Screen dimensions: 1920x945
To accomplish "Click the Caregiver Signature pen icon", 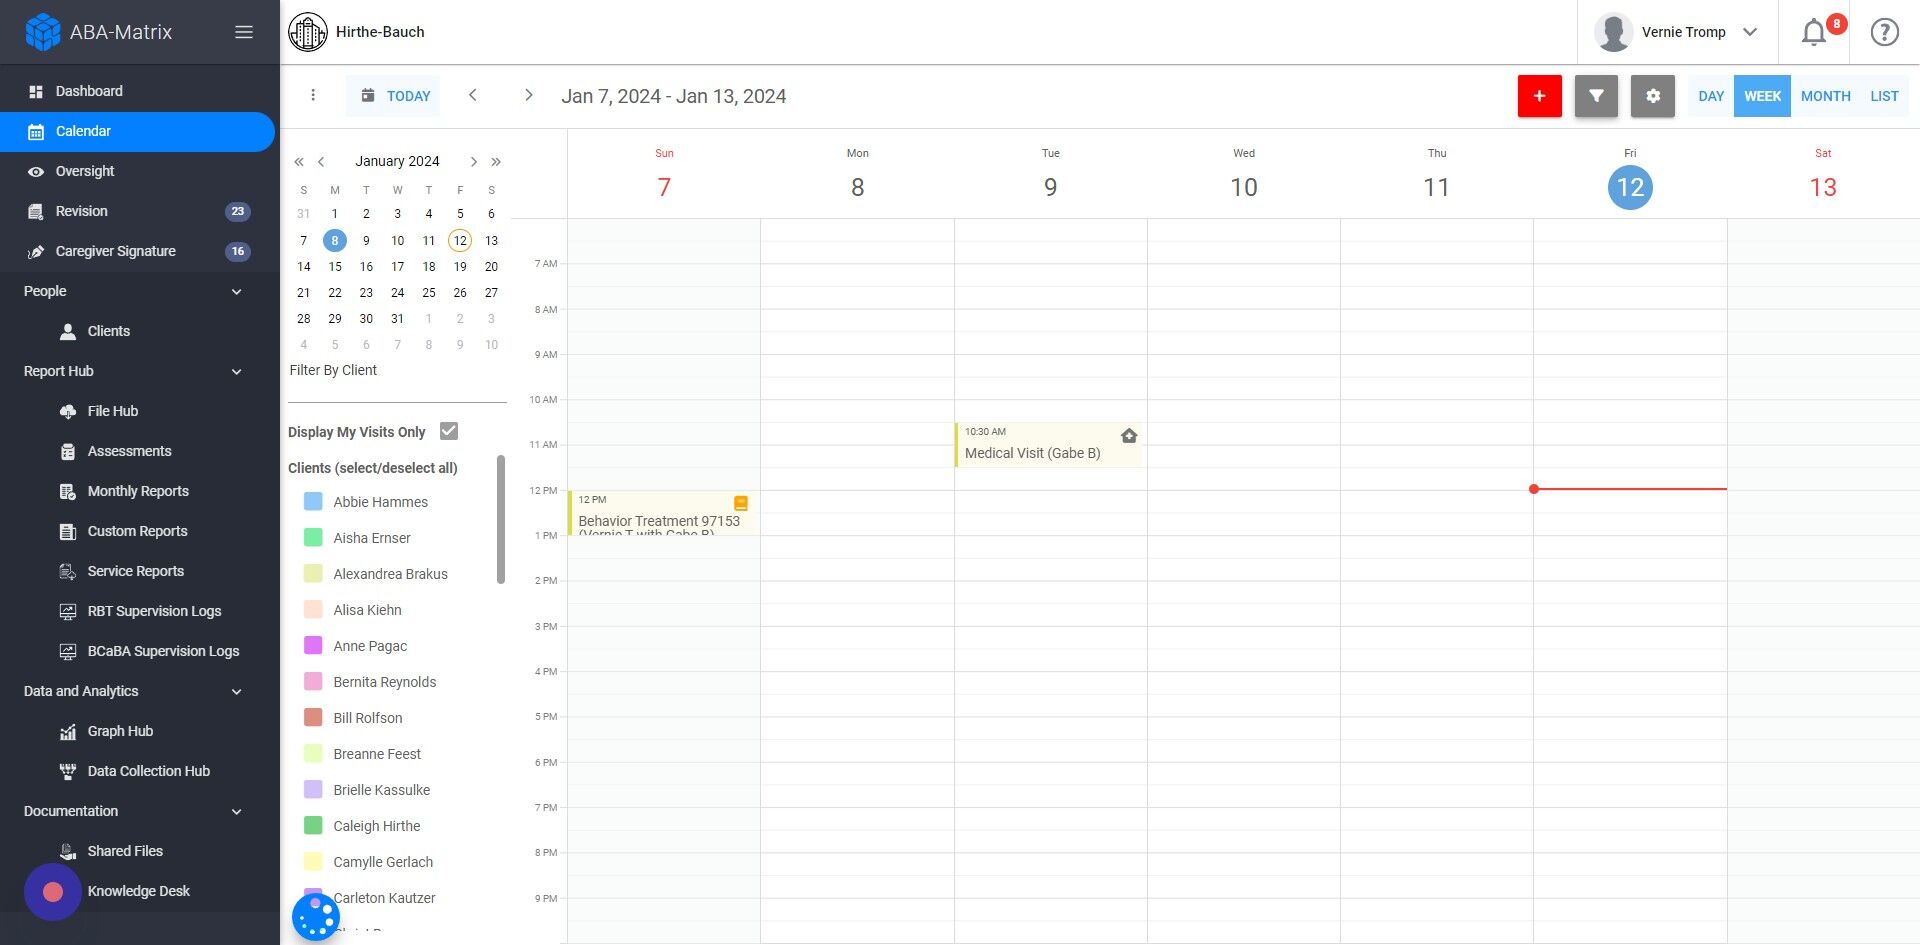I will coord(36,252).
